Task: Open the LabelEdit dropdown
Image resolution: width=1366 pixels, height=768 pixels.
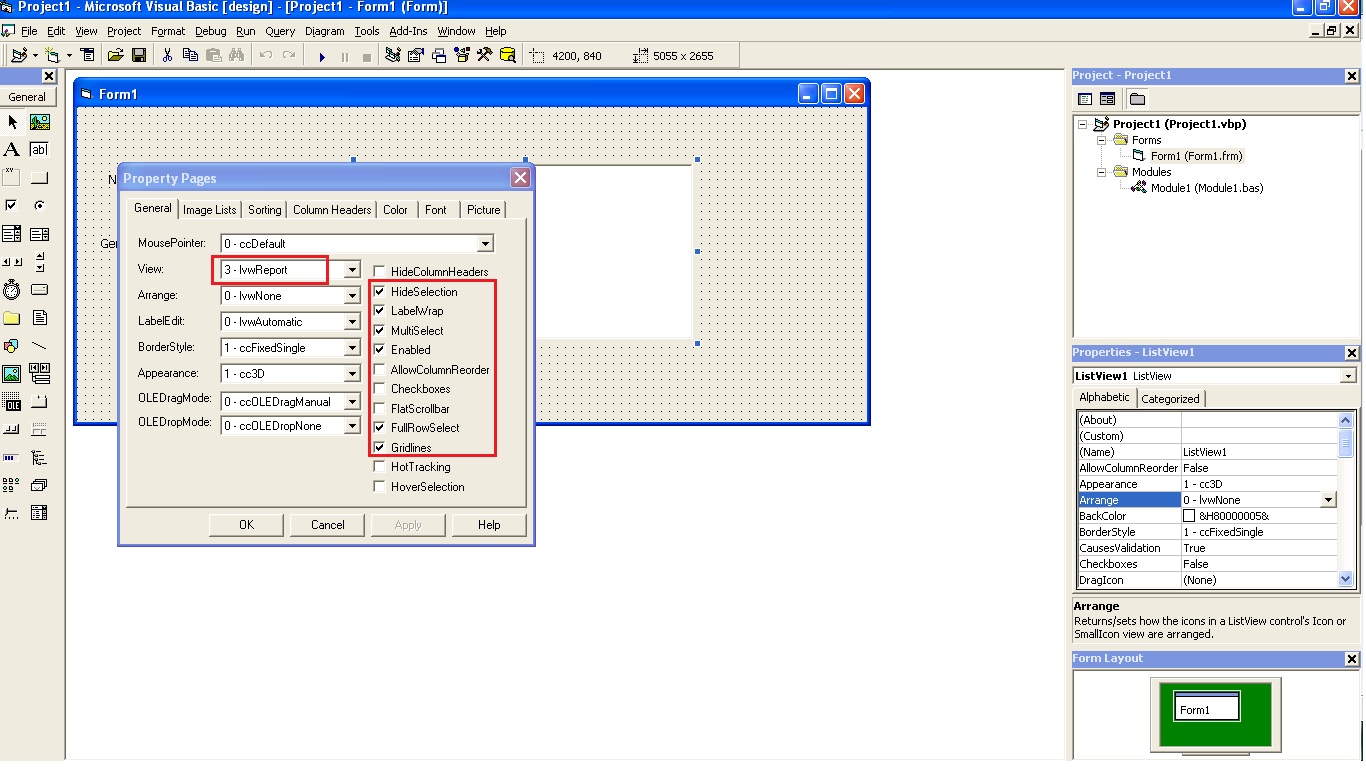Action: (351, 322)
